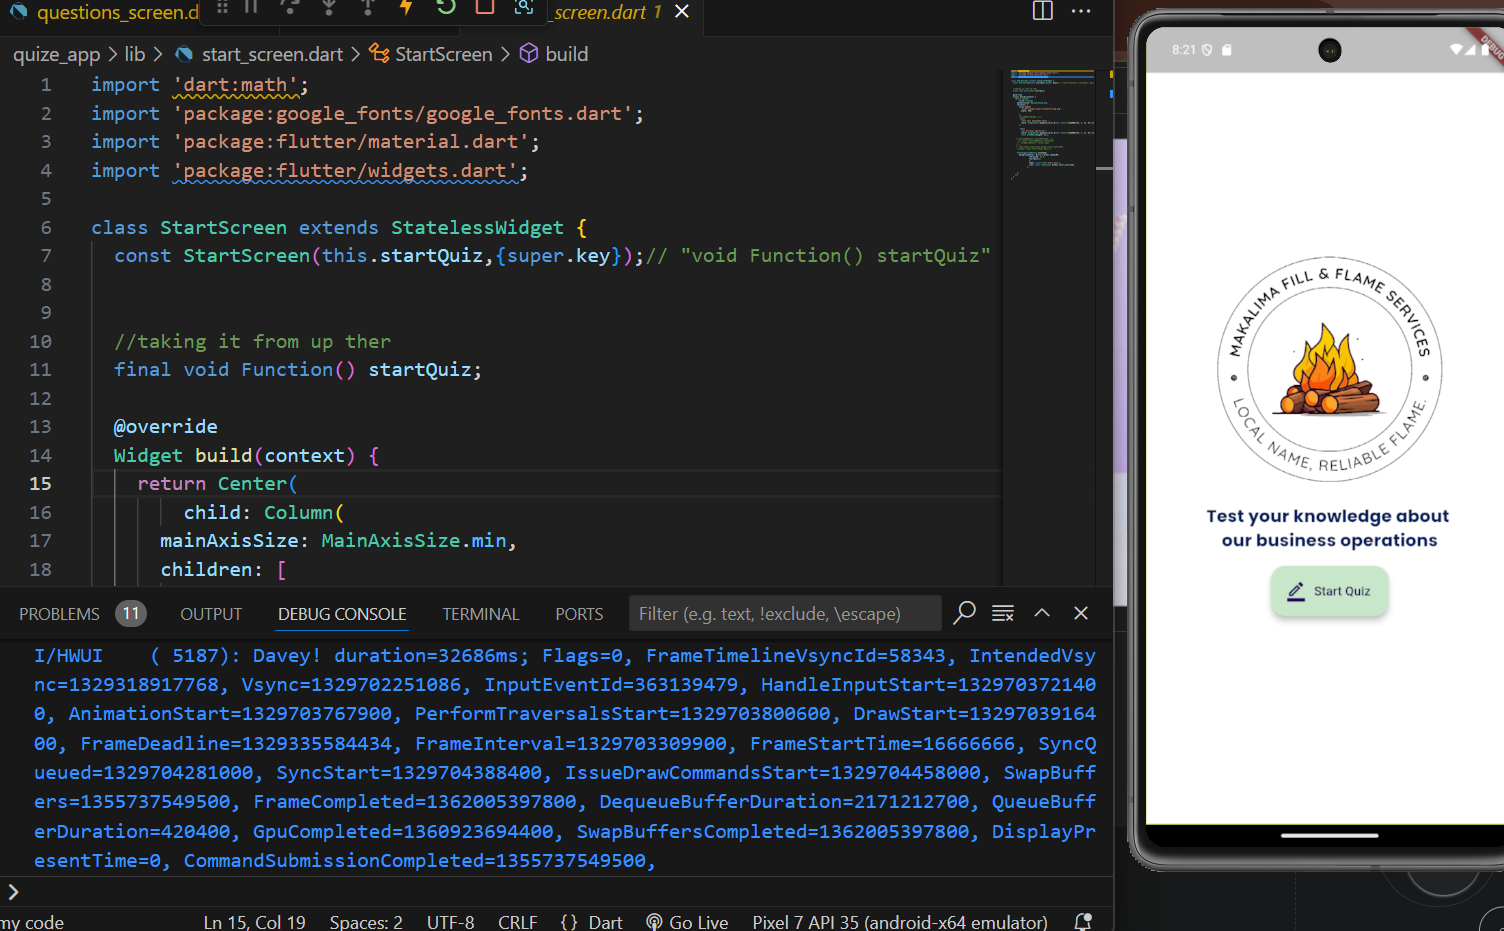Stop debugging with the red square

(x=485, y=6)
